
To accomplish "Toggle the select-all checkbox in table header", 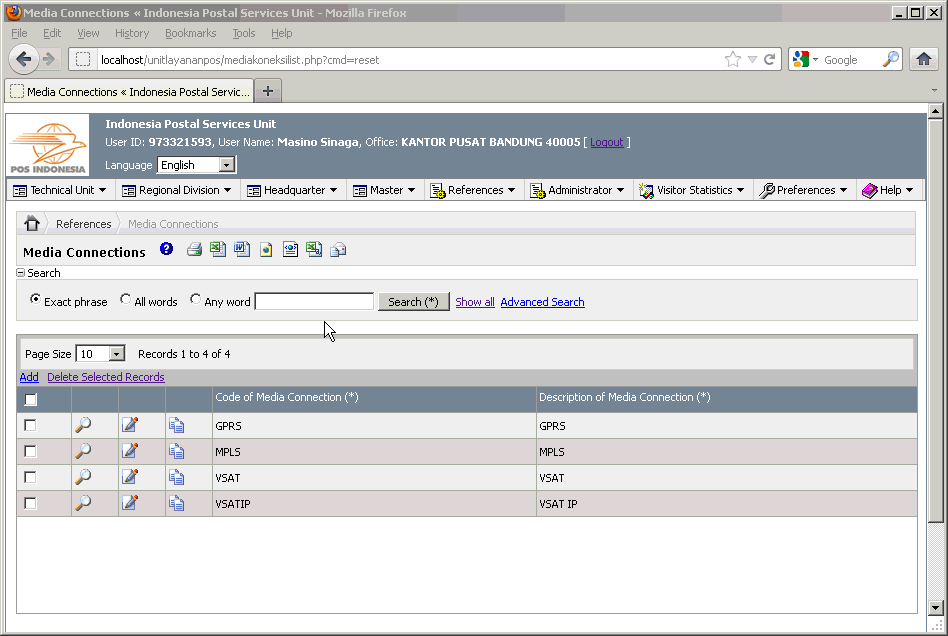I will click(30, 397).
